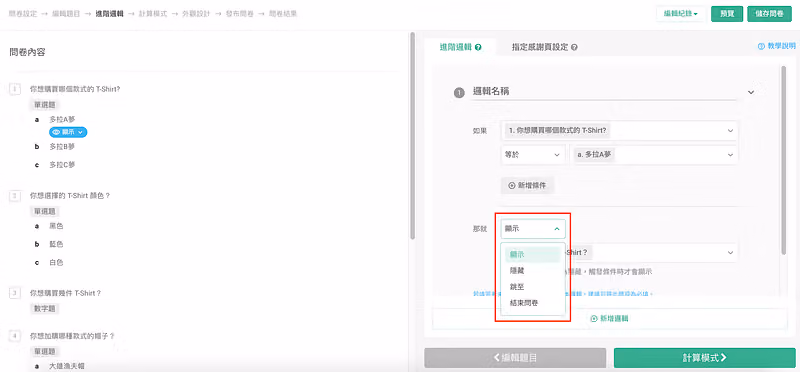Go to 計算模式 step in breadcrumb

[x=153, y=14]
